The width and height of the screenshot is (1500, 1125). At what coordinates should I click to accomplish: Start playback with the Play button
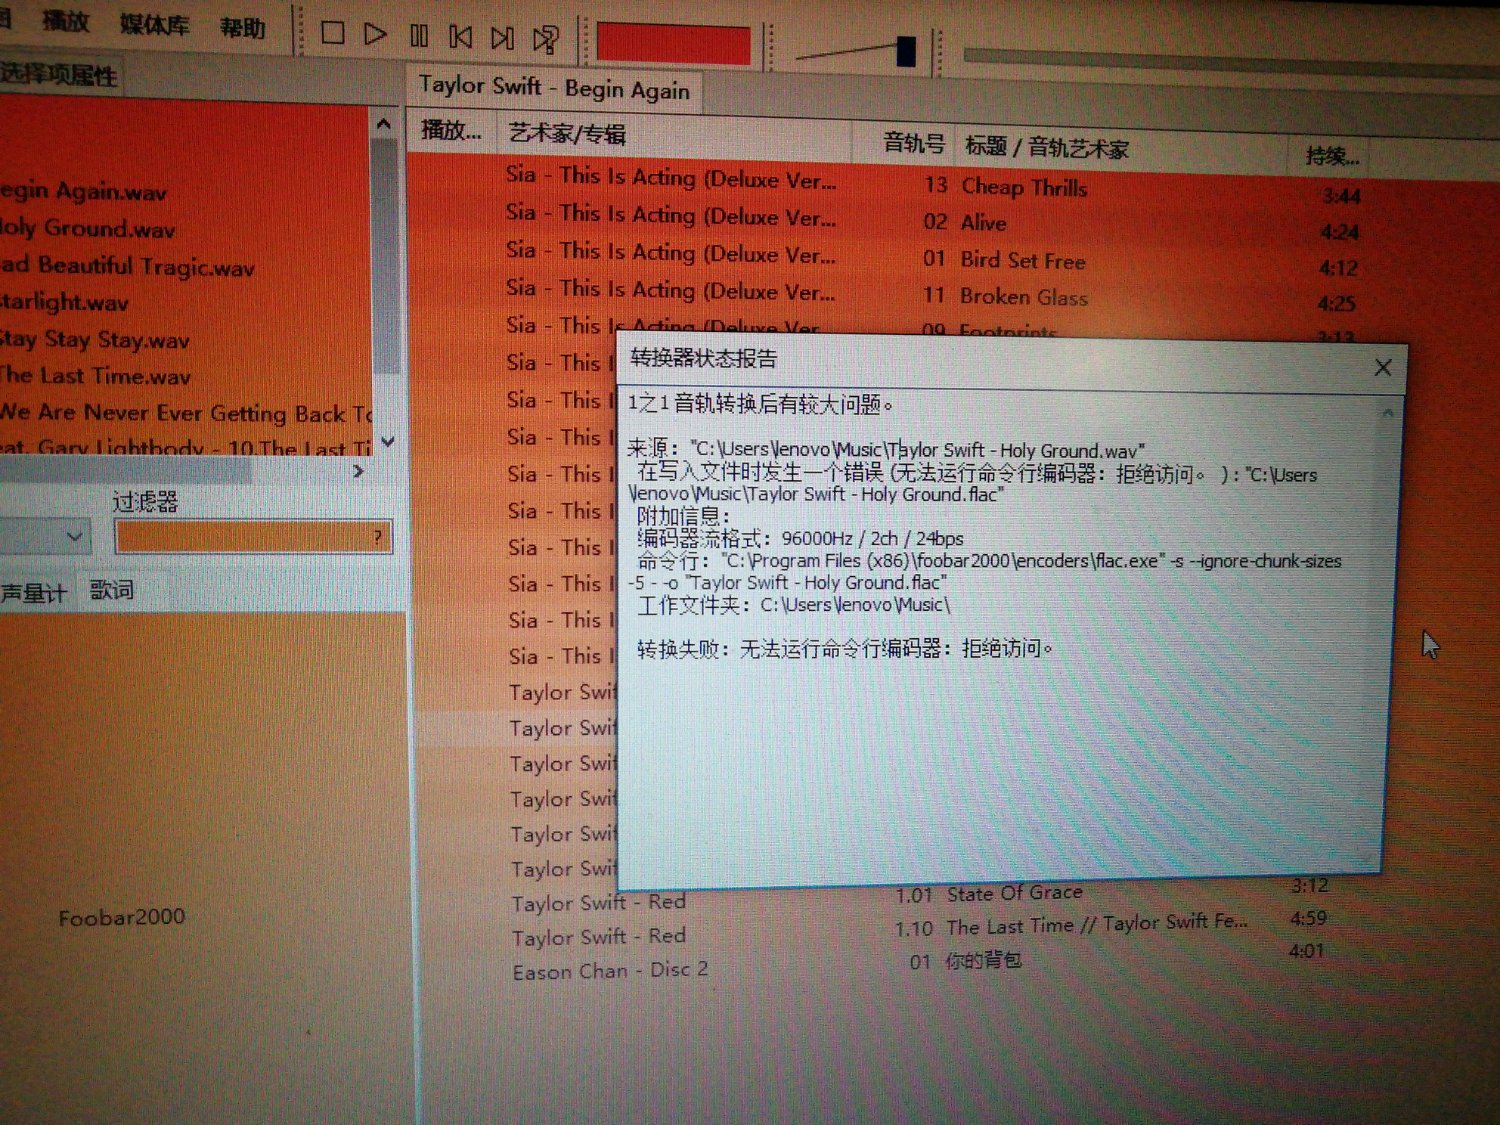[x=375, y=35]
